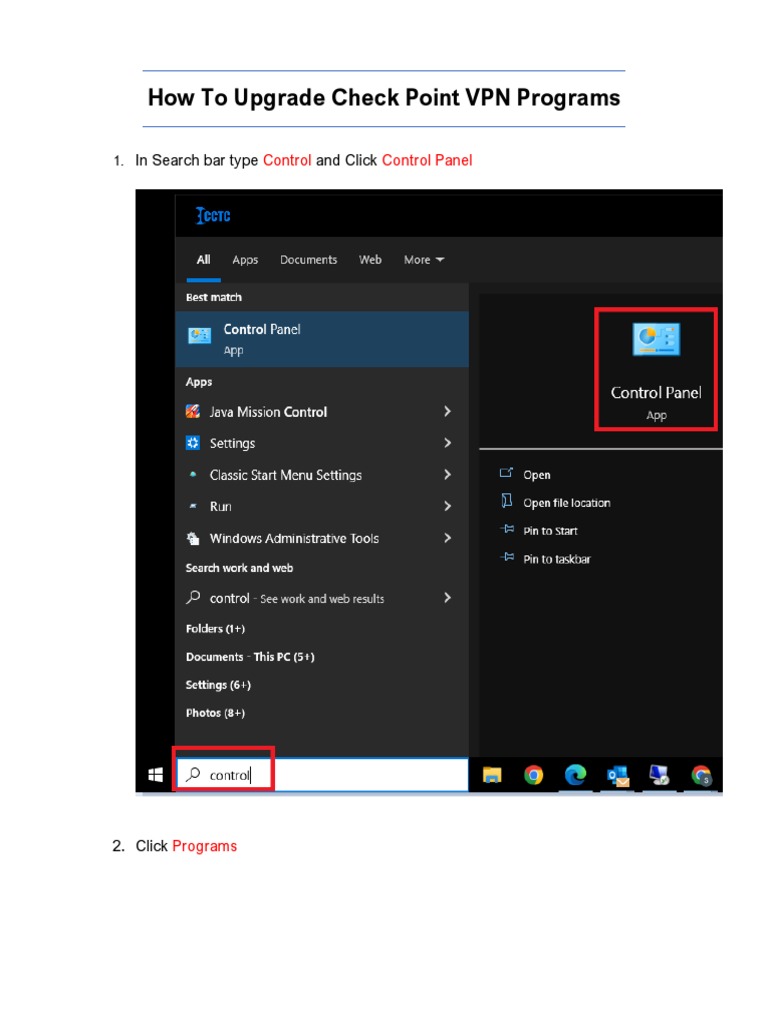Switch to the Web search tab
Image resolution: width=768 pixels, height=1024 pixels.
(370, 260)
